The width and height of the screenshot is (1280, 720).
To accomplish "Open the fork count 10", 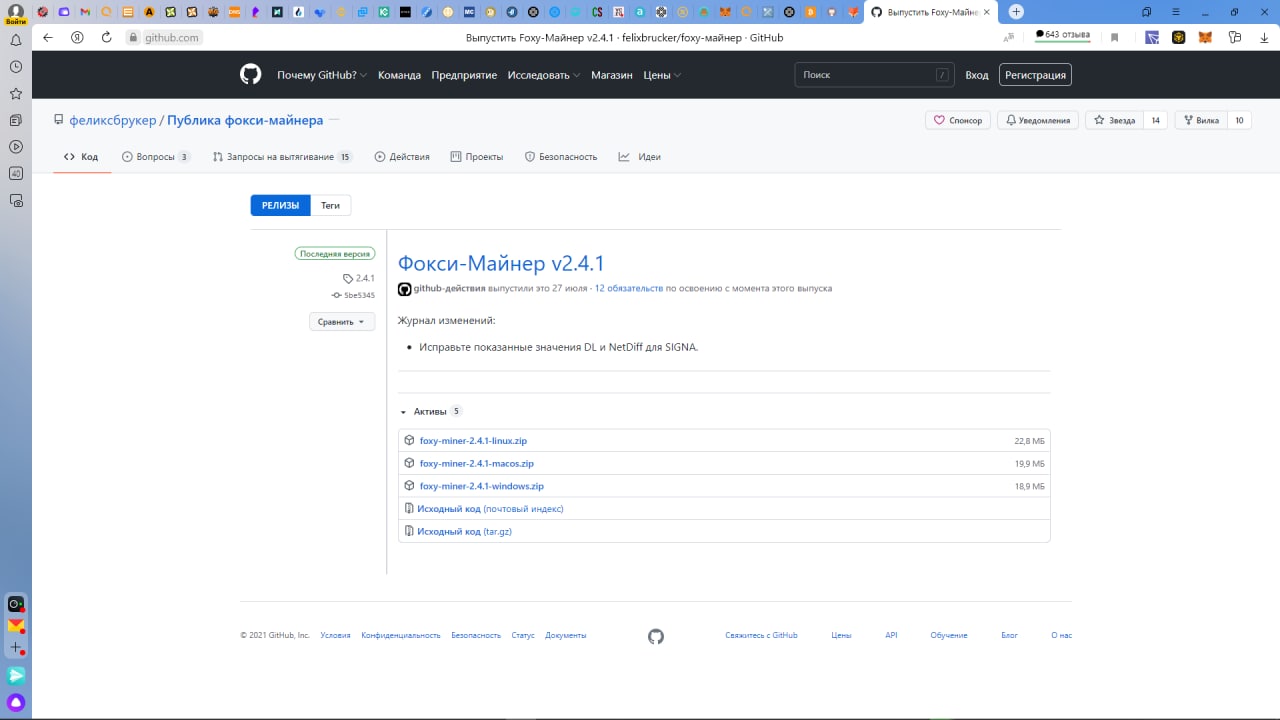I will [x=1239, y=120].
